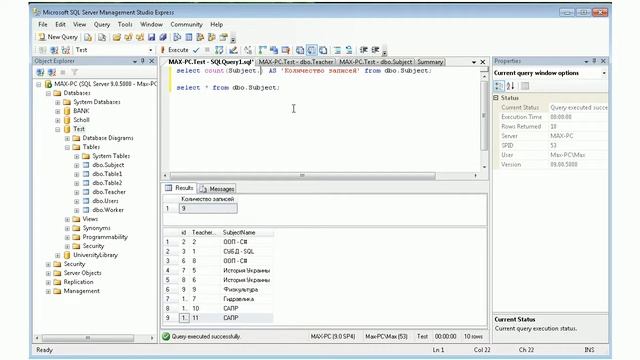Click the New Query toolbar button

tap(58, 37)
